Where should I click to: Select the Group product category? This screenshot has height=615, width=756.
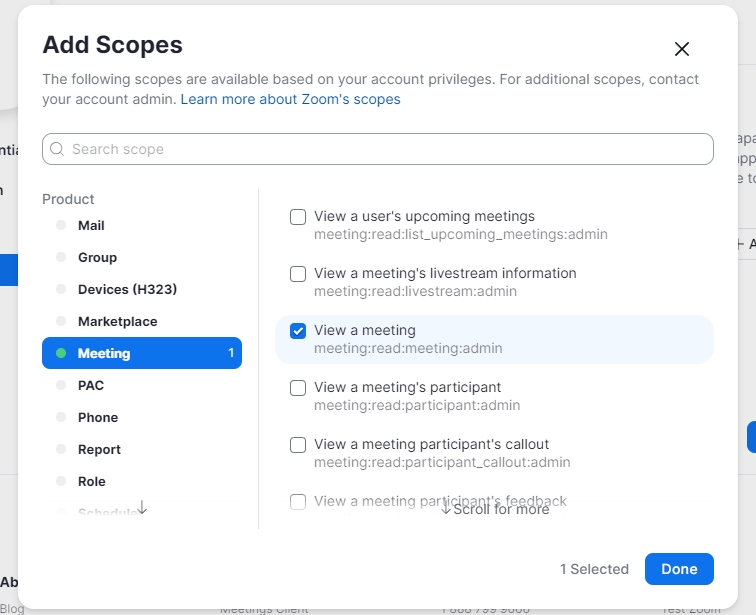97,257
